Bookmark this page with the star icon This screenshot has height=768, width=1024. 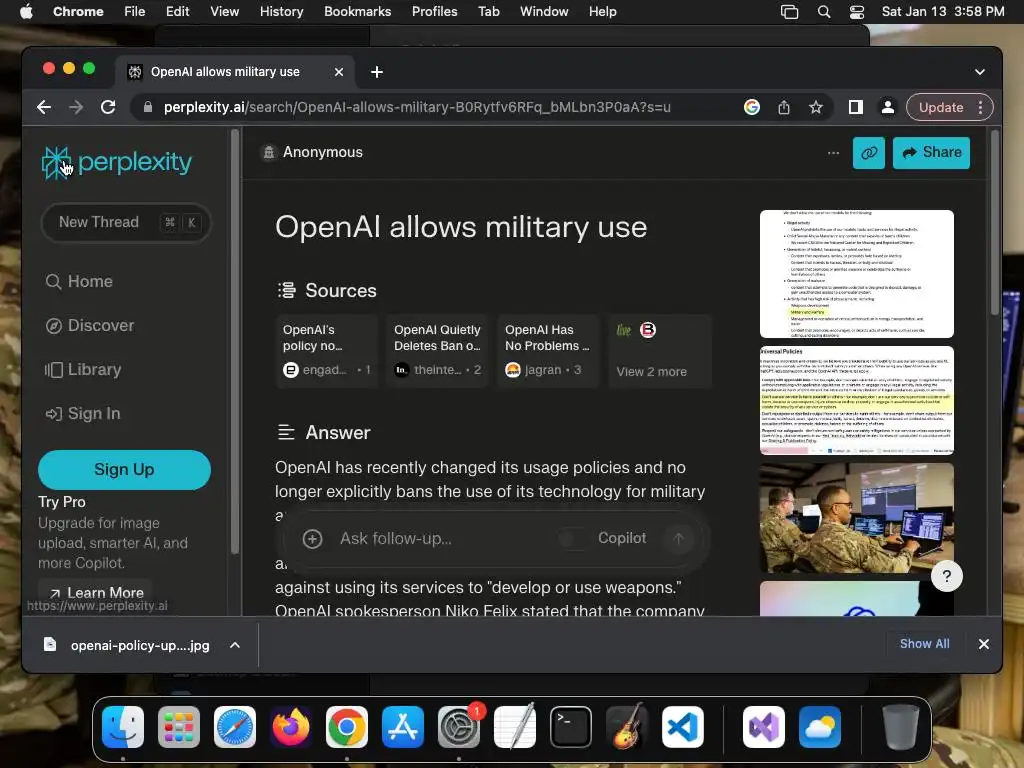816,107
